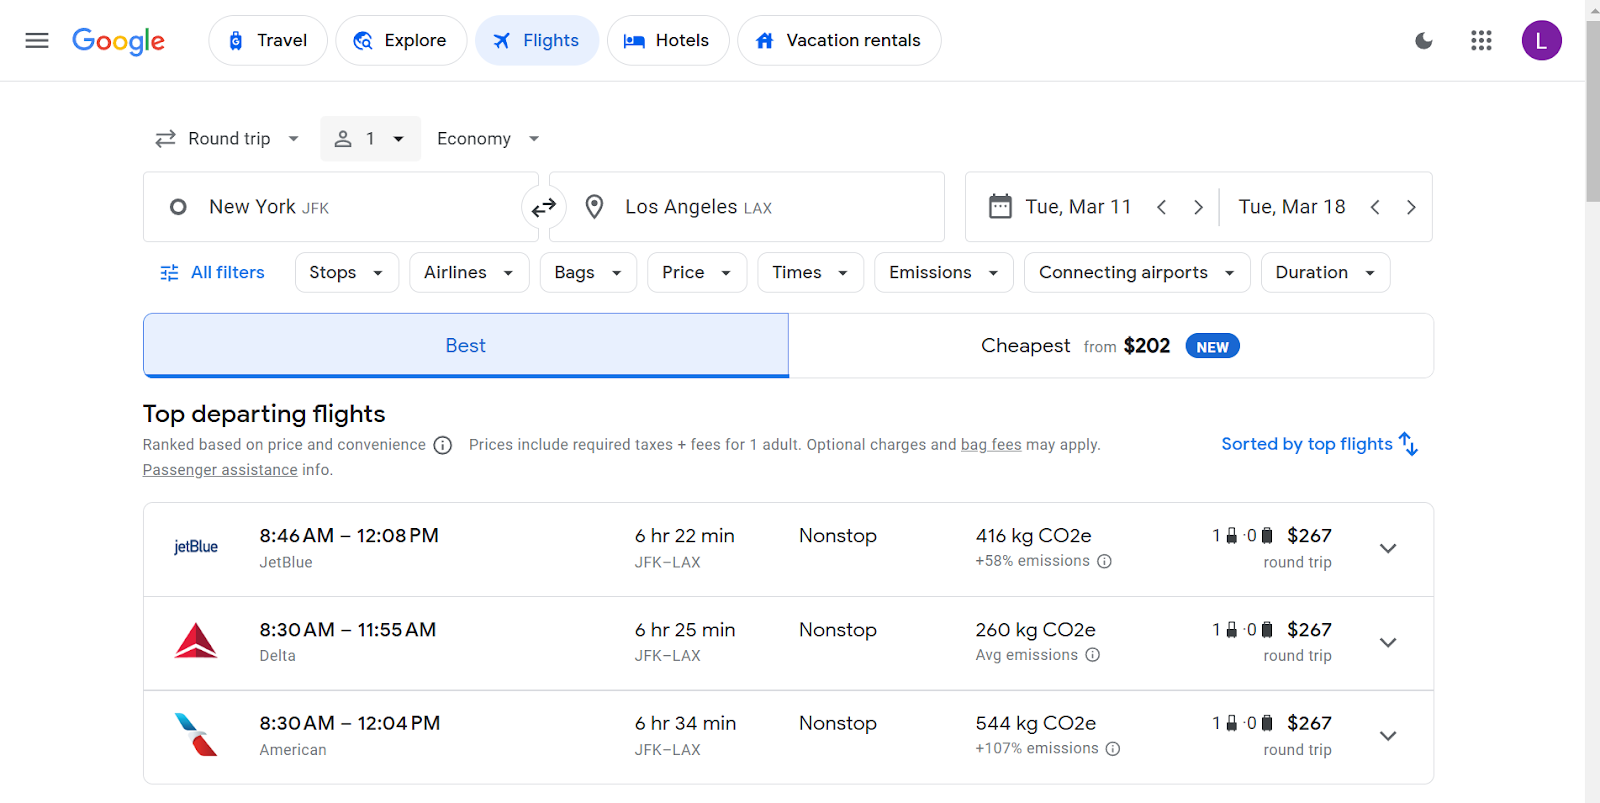Click the Tue, Mar 18 return date
The height and width of the screenshot is (803, 1600).
pos(1292,207)
